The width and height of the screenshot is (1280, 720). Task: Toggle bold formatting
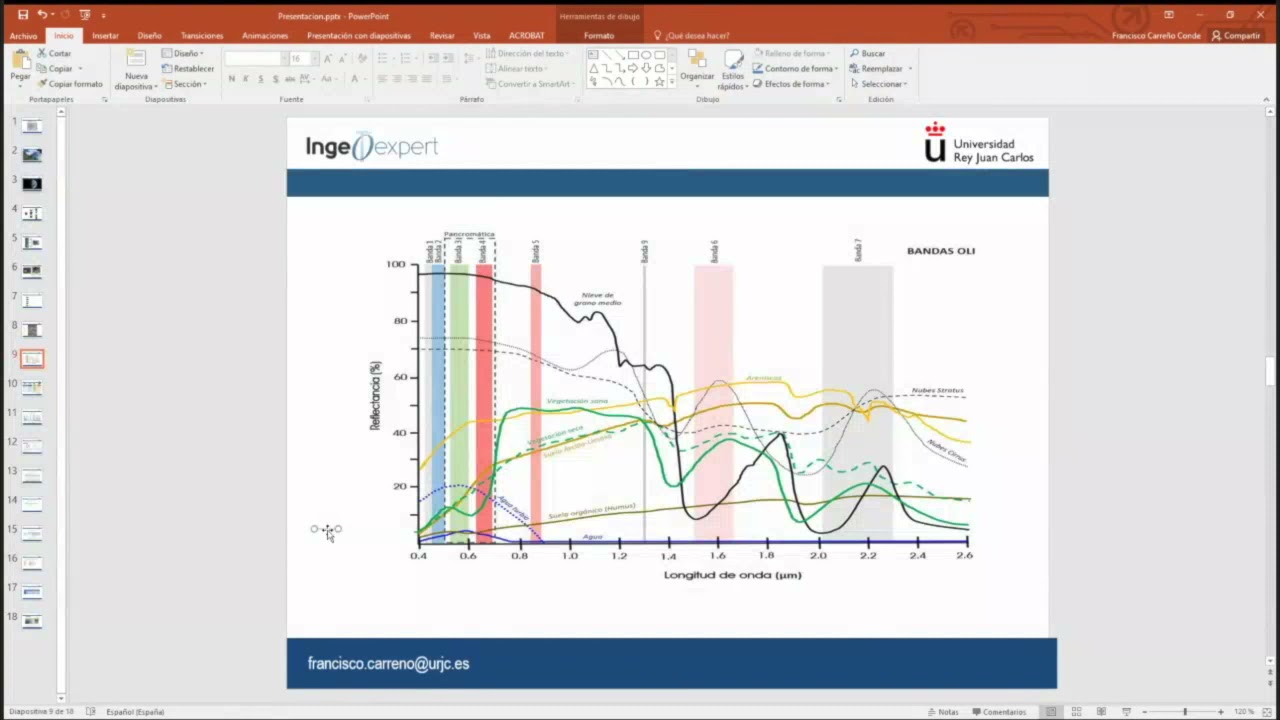tap(232, 79)
